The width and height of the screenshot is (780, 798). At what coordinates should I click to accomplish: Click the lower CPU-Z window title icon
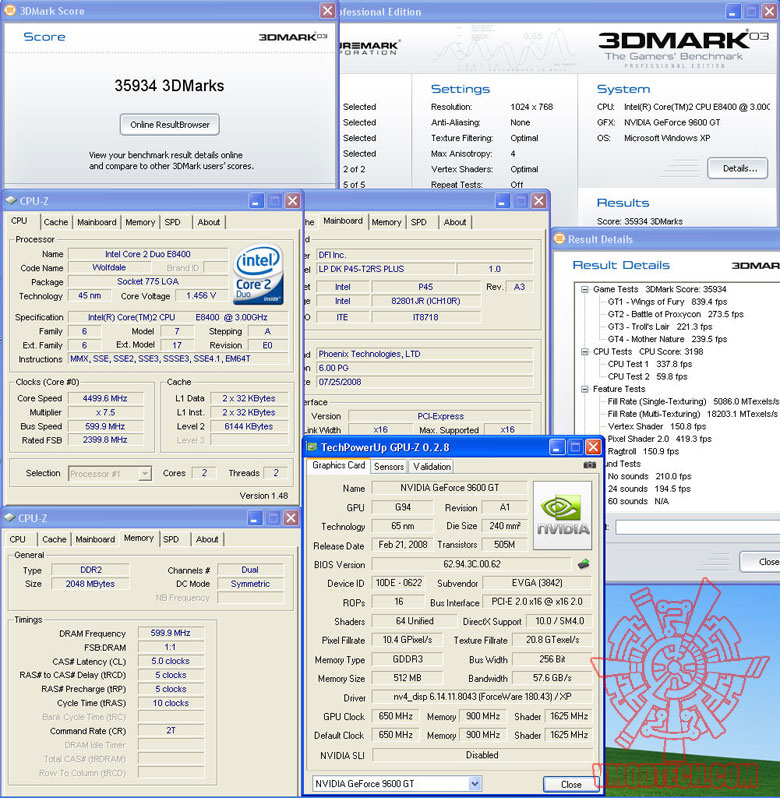point(10,518)
